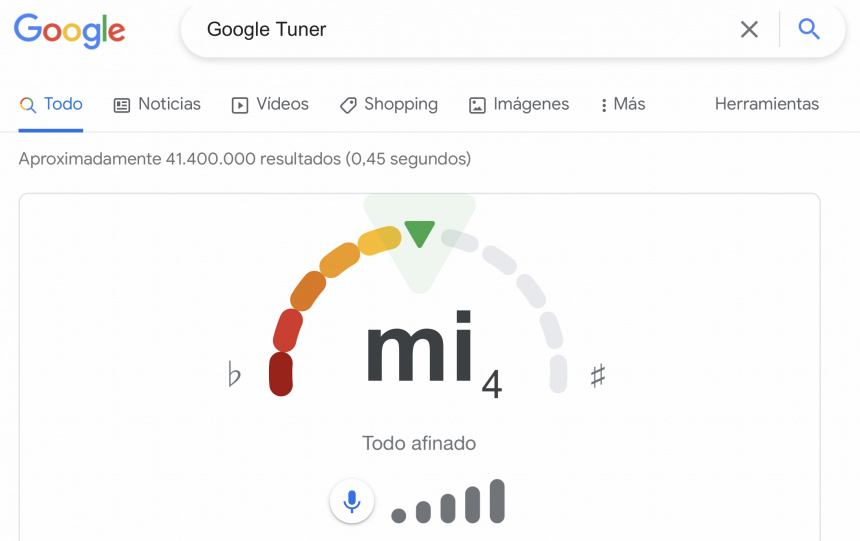Image resolution: width=860 pixels, height=541 pixels.
Task: Click the dark red gauge segment
Action: 281,374
